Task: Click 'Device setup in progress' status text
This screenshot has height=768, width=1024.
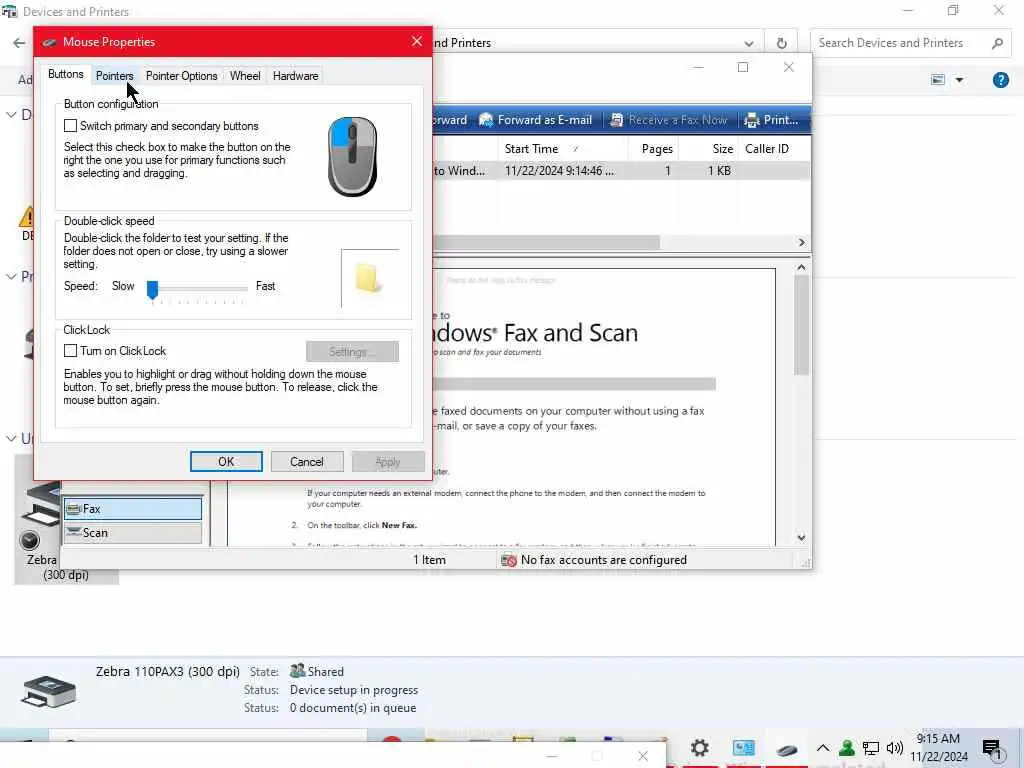Action: click(354, 690)
